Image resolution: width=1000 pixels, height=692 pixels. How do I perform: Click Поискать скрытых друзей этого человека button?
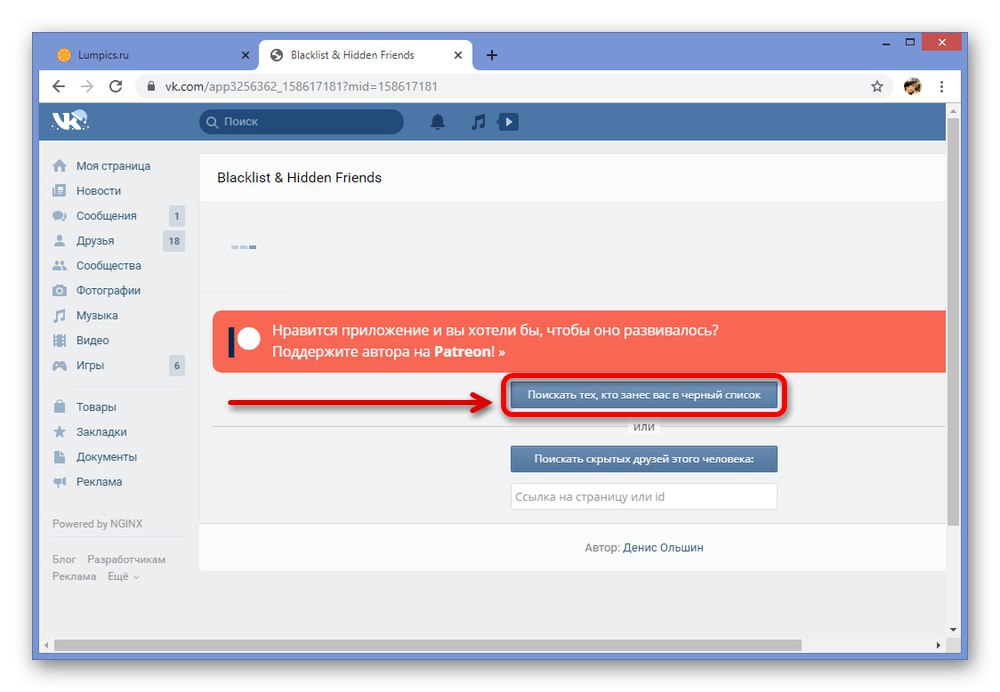click(x=644, y=459)
